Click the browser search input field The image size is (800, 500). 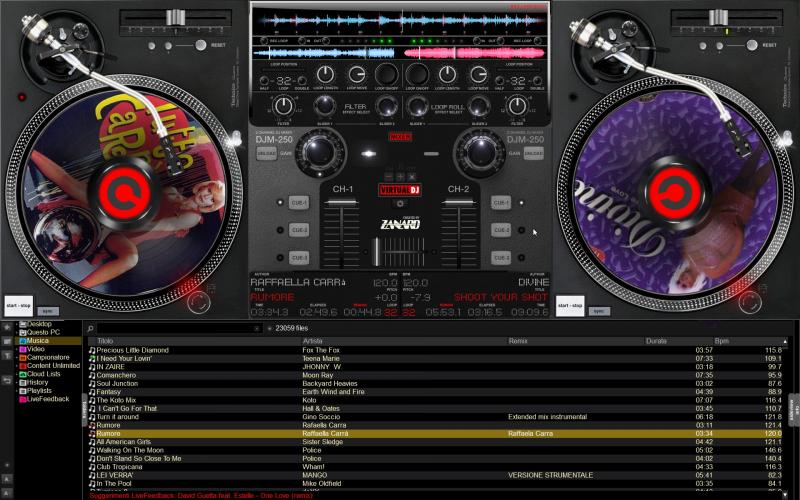[x=179, y=328]
